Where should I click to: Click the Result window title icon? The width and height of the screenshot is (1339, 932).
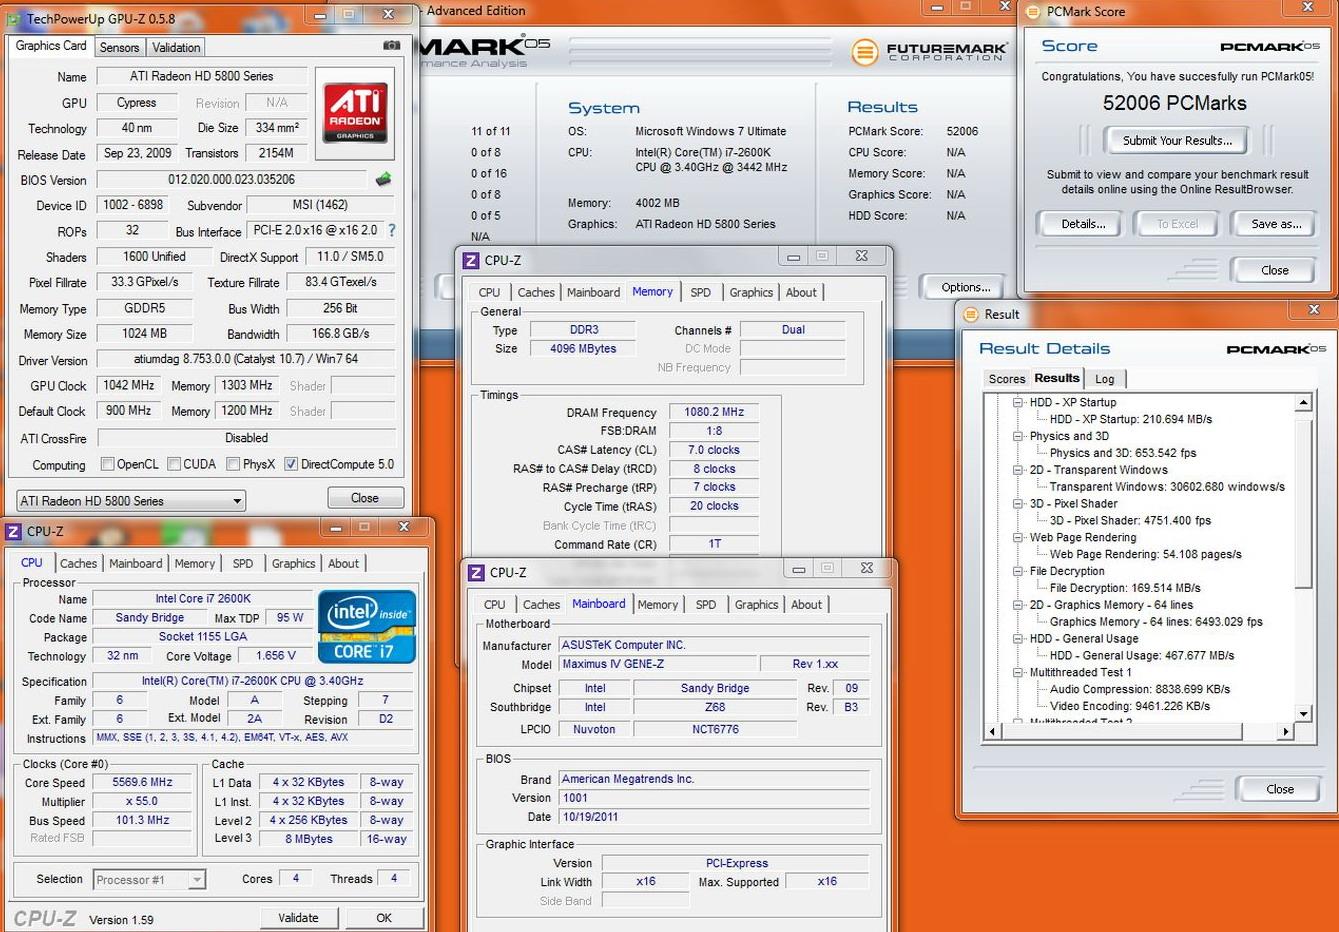[970, 314]
